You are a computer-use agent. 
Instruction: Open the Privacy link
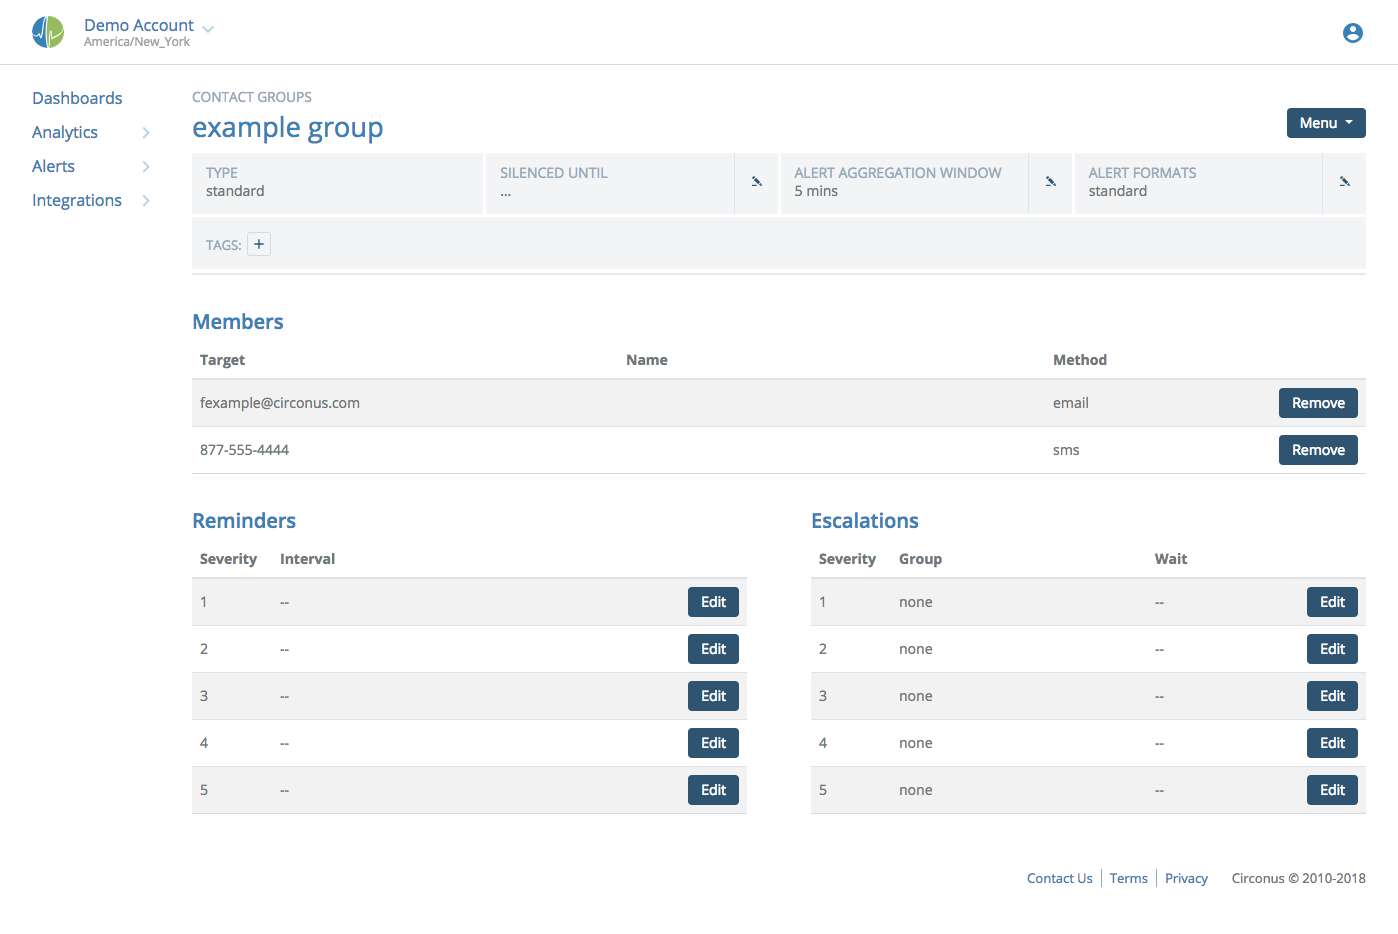point(1186,878)
